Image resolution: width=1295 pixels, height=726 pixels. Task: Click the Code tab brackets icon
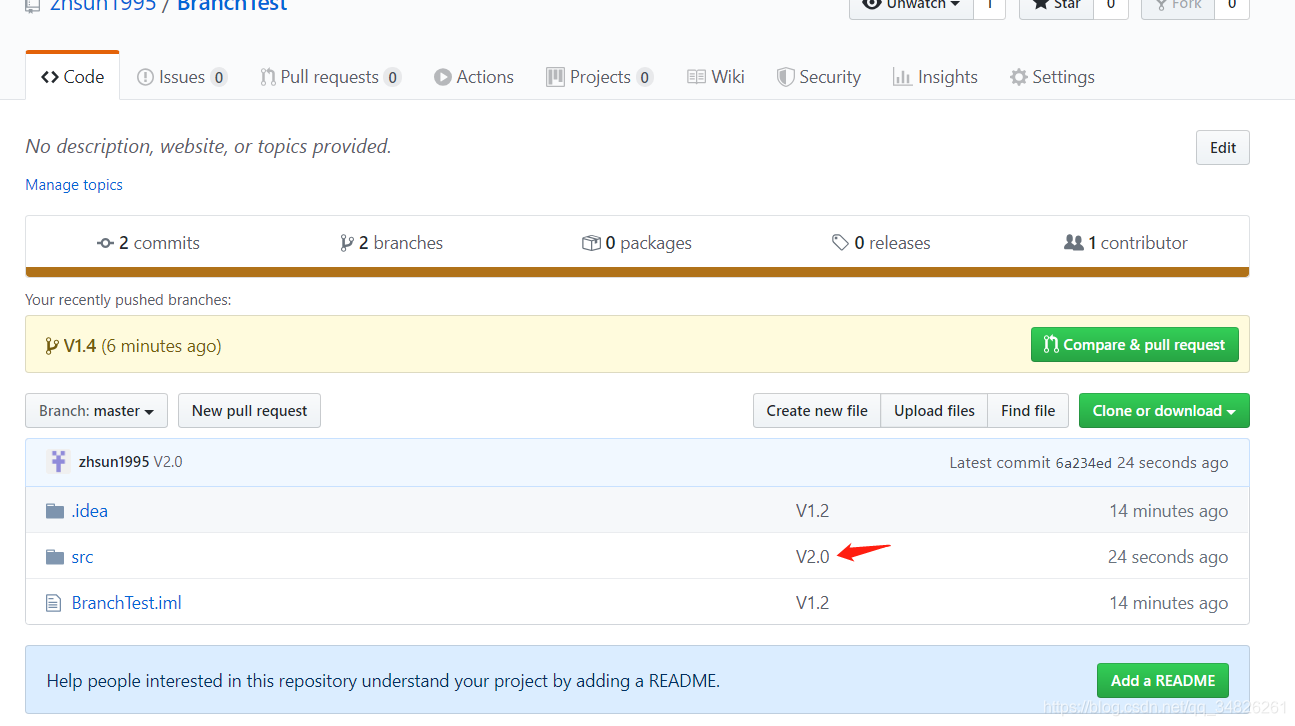pos(50,77)
